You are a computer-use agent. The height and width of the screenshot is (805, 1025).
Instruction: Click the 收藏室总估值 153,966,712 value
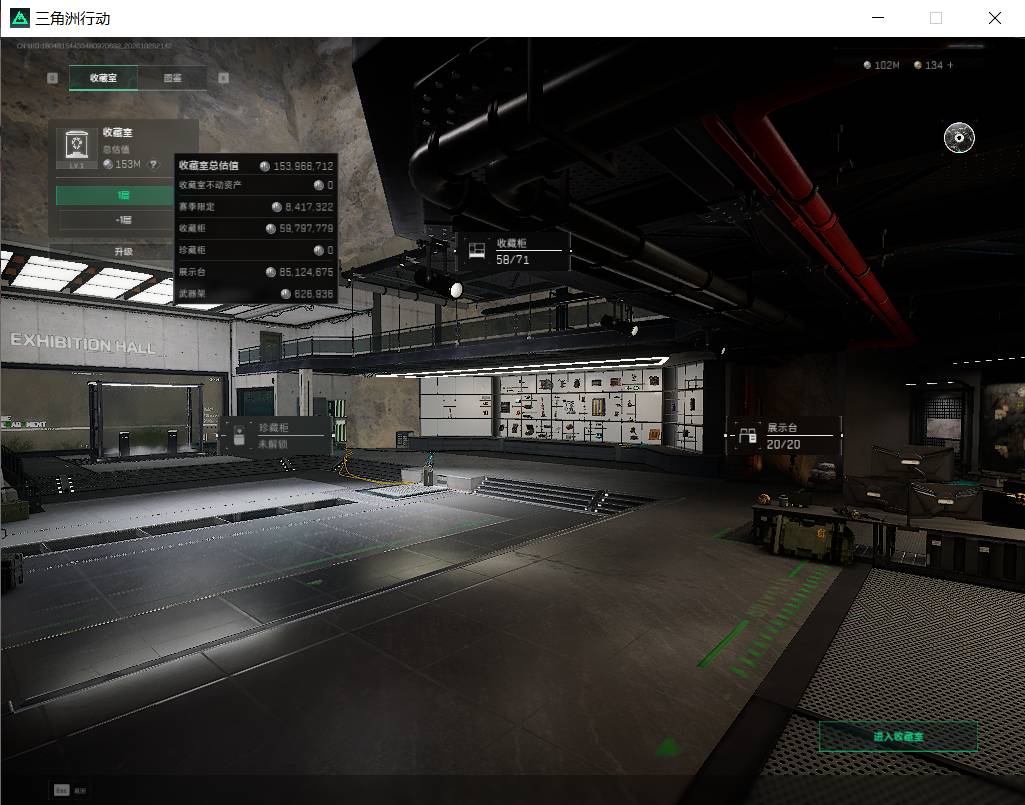303,166
